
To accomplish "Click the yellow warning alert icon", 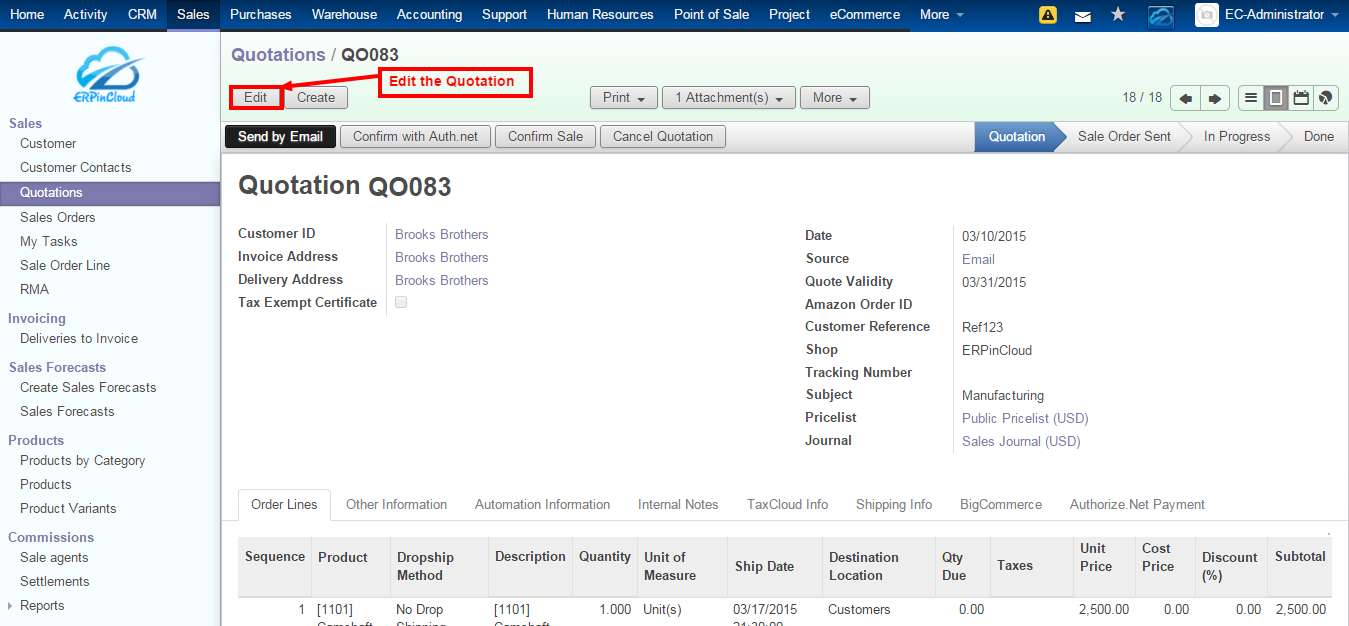I will click(1048, 15).
